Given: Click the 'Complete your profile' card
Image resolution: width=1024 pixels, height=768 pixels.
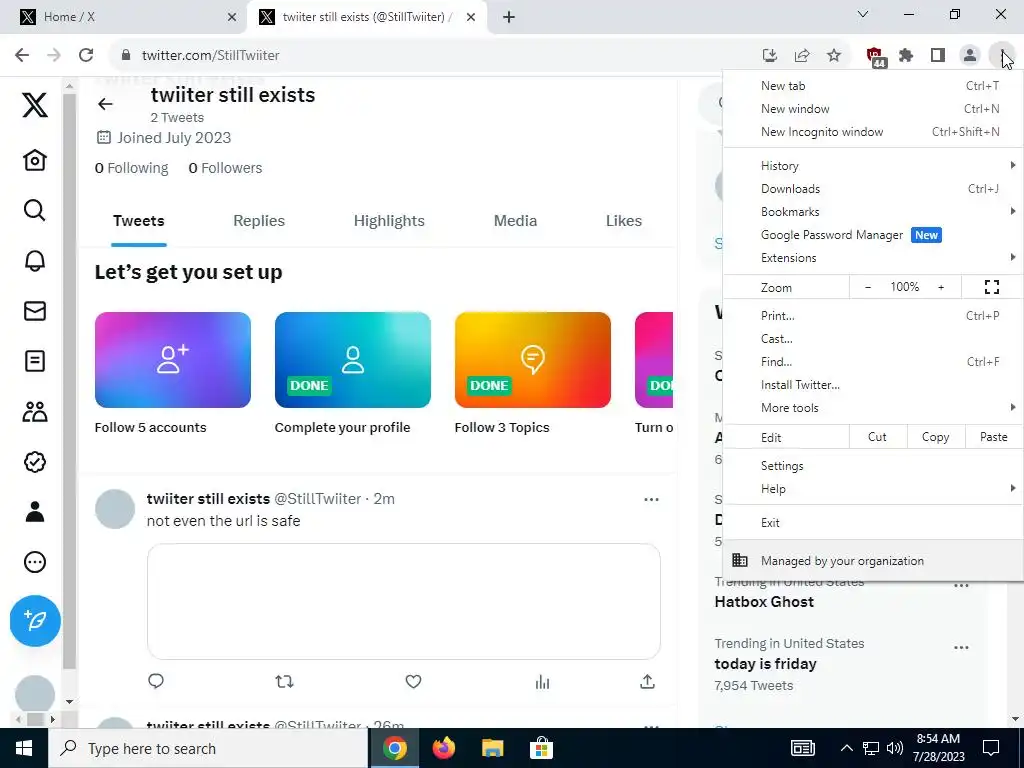Looking at the screenshot, I should 353,374.
